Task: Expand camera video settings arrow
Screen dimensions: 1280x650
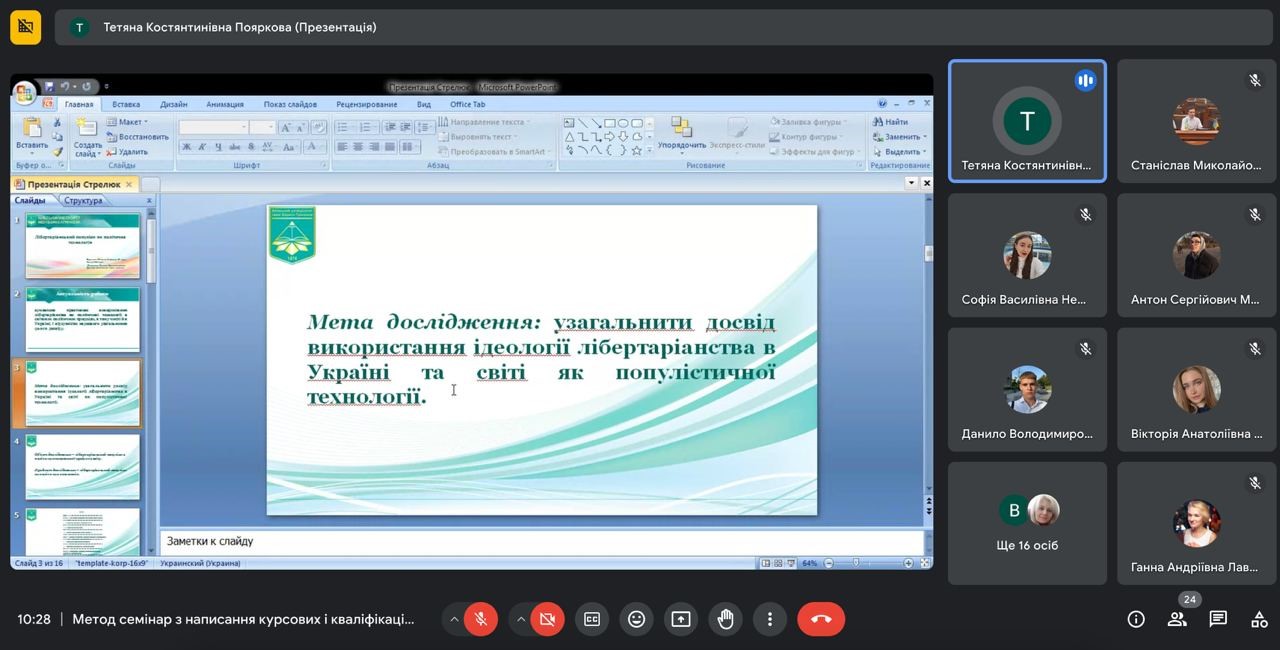Action: pos(521,619)
